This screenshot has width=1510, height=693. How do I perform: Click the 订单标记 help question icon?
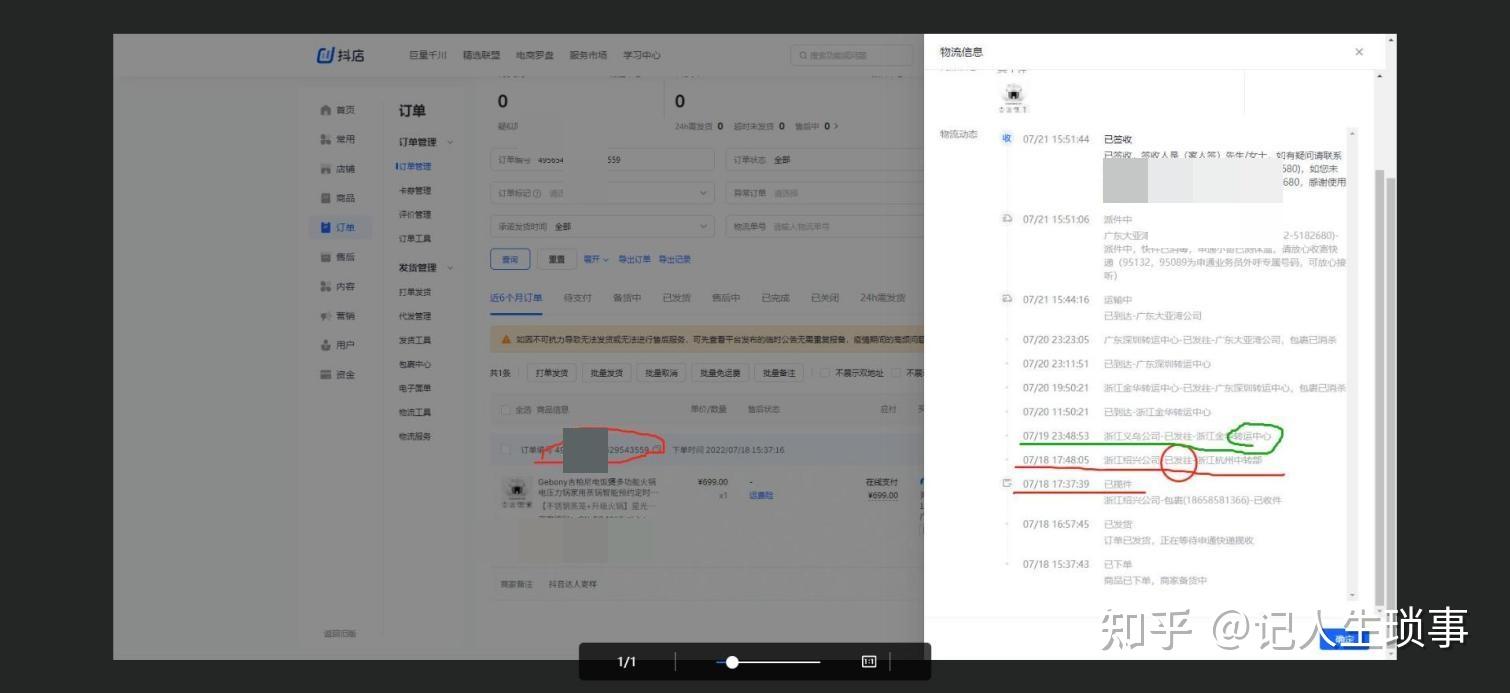coord(537,193)
